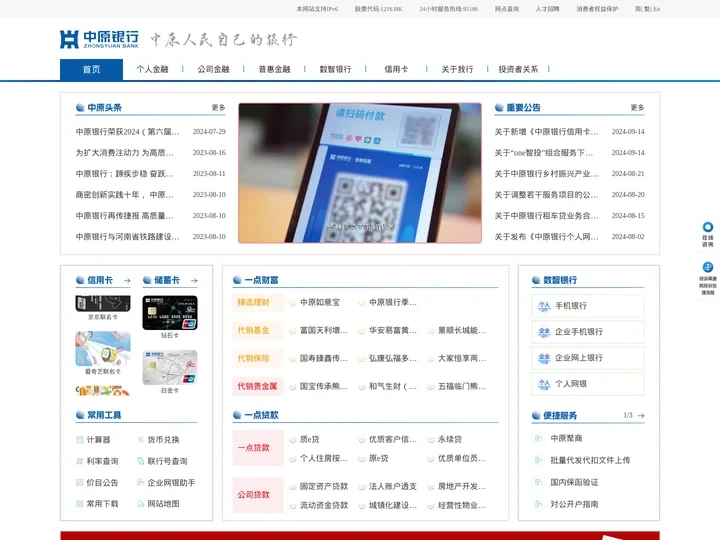Image resolution: width=720 pixels, height=540 pixels.
Task: Open 人才招聘 in the top bar
Action: (547, 9)
